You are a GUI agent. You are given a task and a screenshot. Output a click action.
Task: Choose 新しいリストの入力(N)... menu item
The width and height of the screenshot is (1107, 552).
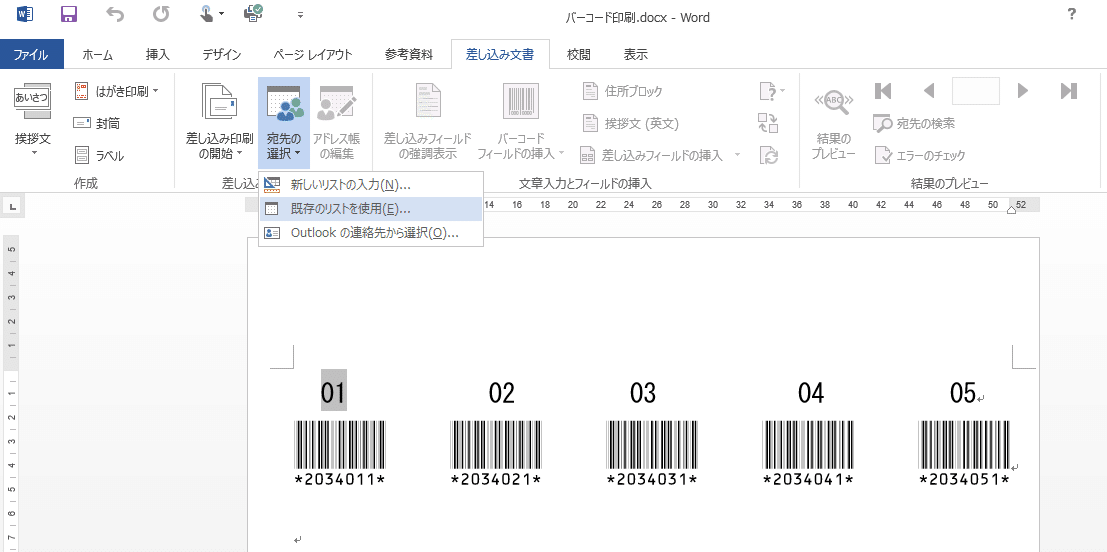371,185
